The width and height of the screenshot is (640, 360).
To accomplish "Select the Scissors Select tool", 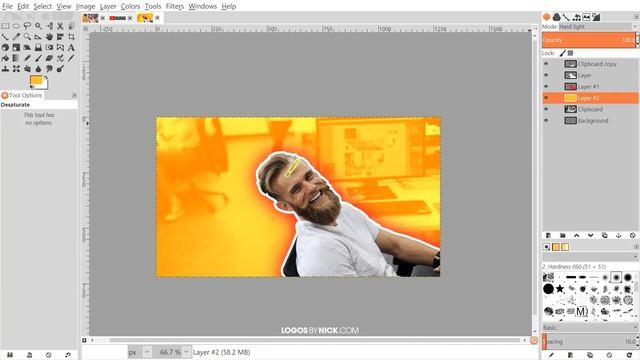I will [60, 26].
